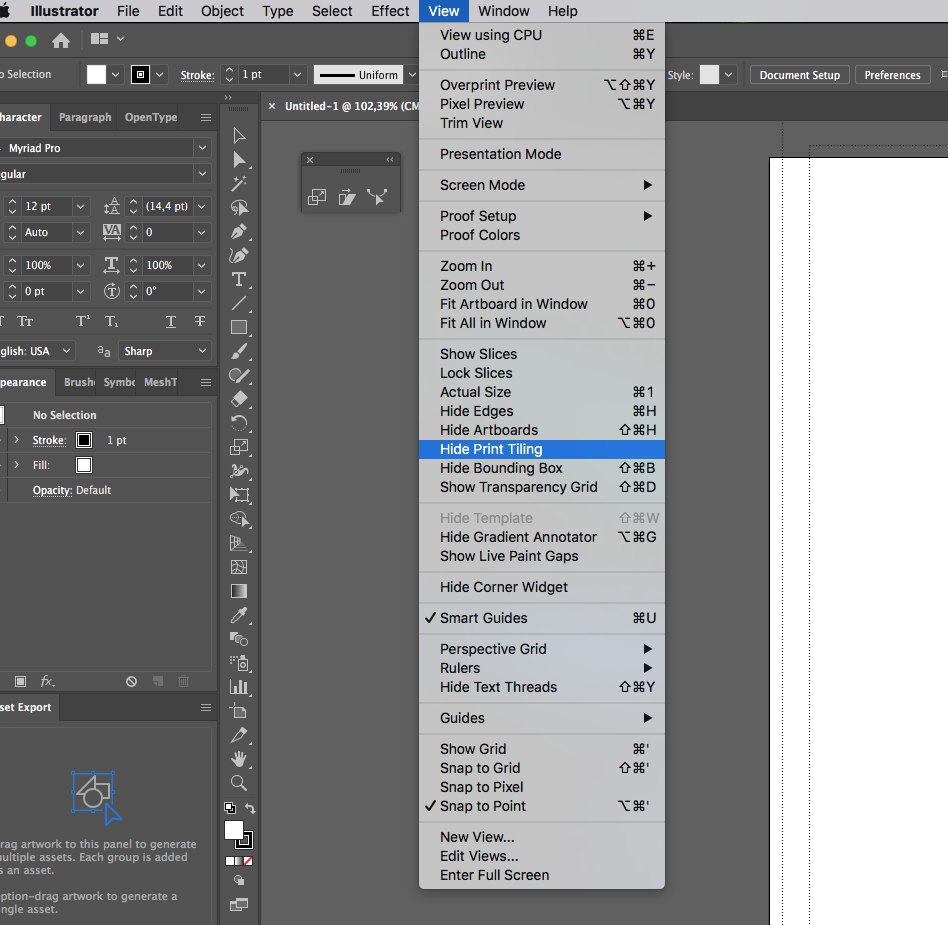Expand the Stroke row in Appearance panel
The height and width of the screenshot is (925, 948).
(16, 440)
